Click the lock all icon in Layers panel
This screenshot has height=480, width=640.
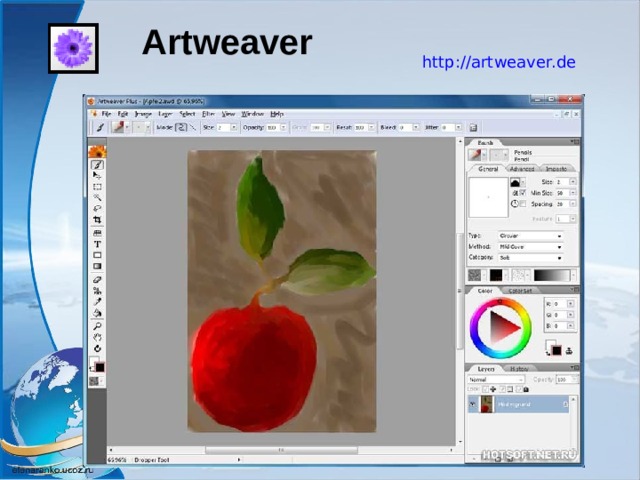(526, 390)
